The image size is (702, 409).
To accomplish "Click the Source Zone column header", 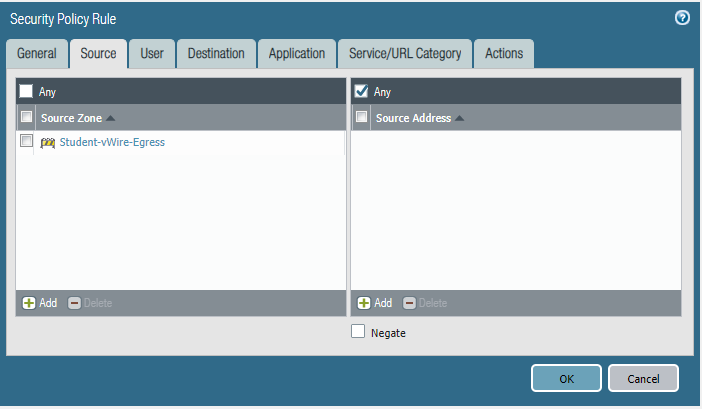I will (x=190, y=118).
